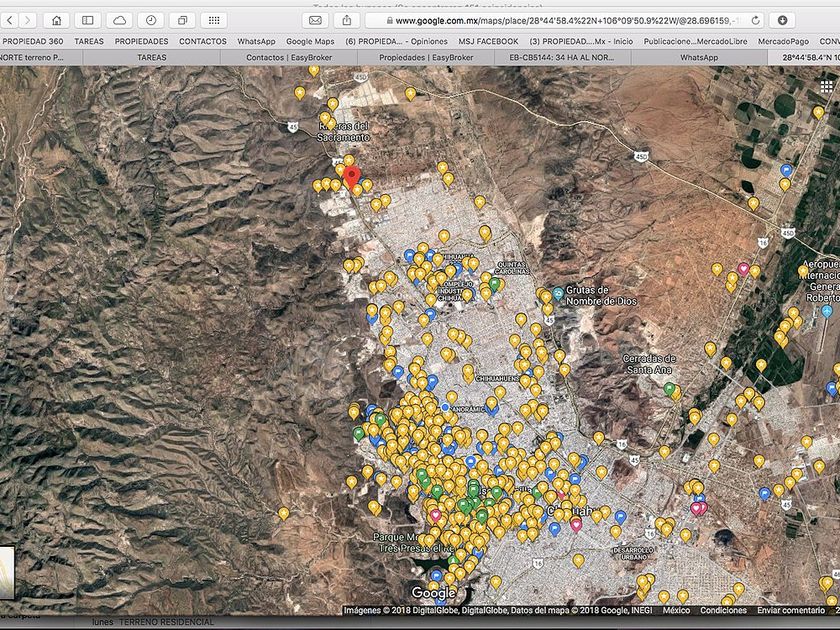Click Enviar comentario at map bottom
840x630 pixels.
coord(789,610)
